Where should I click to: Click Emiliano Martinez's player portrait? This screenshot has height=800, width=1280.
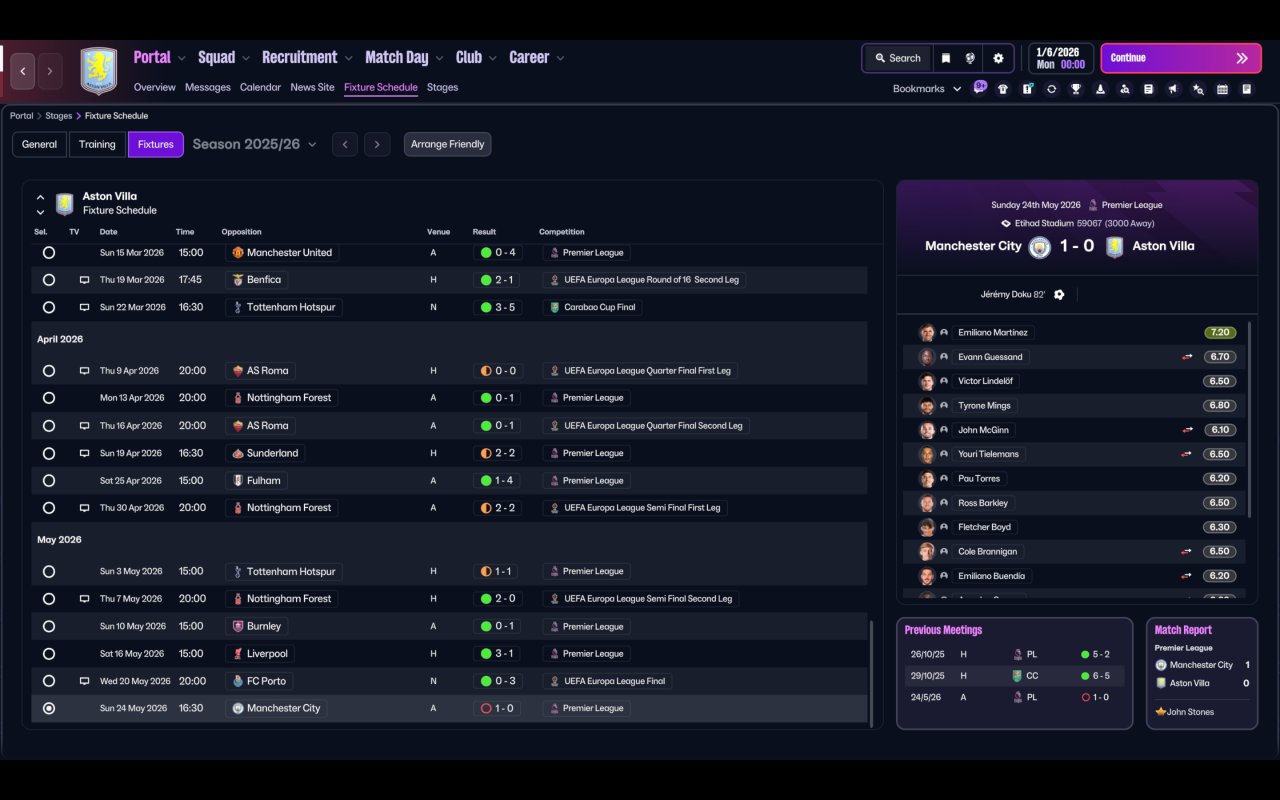[x=927, y=333]
